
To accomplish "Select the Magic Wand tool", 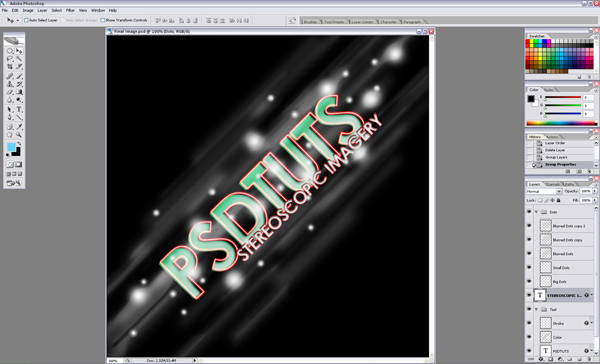I will [x=19, y=59].
